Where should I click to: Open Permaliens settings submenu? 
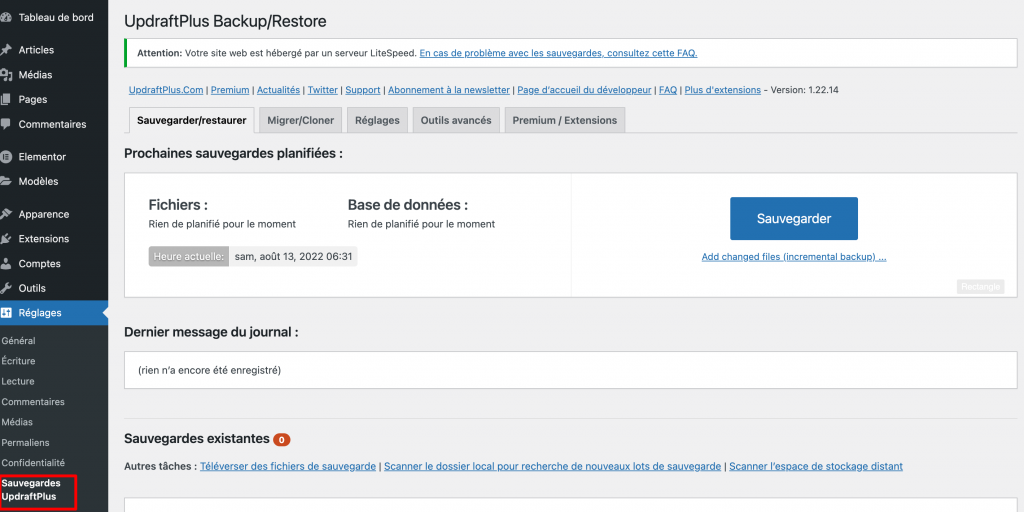click(x=25, y=443)
